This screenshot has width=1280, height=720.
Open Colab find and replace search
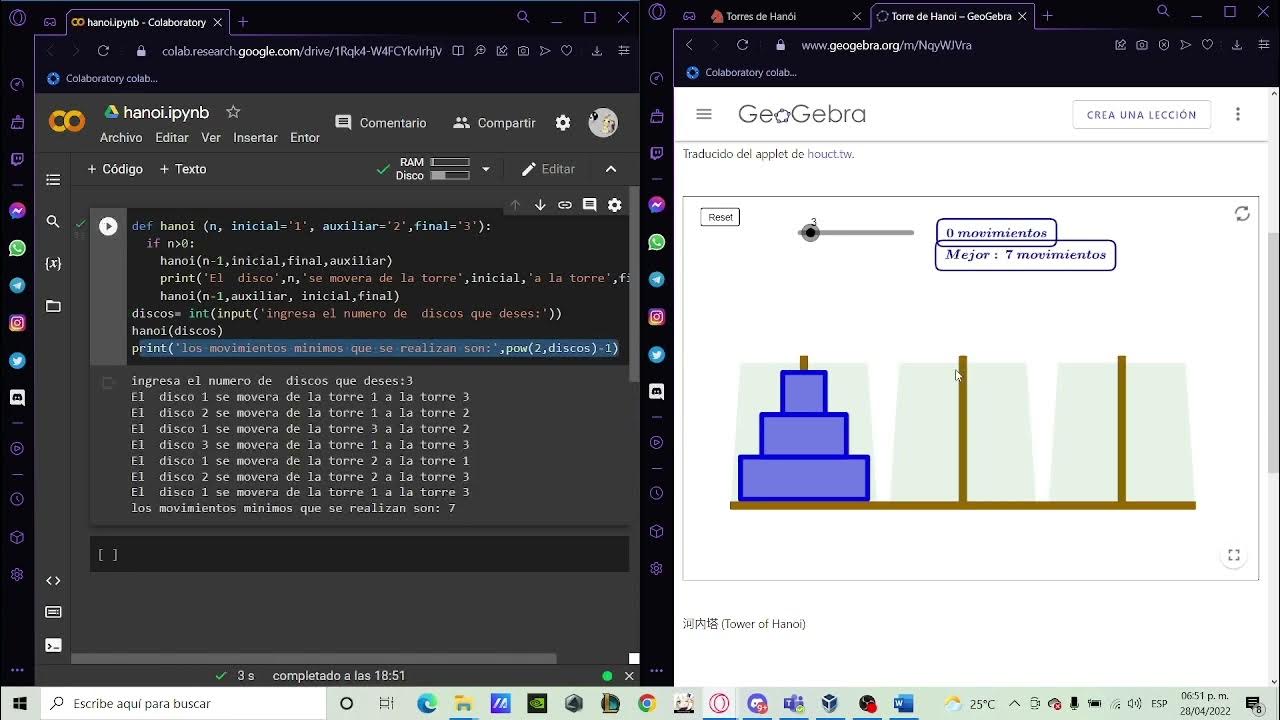[x=53, y=222]
